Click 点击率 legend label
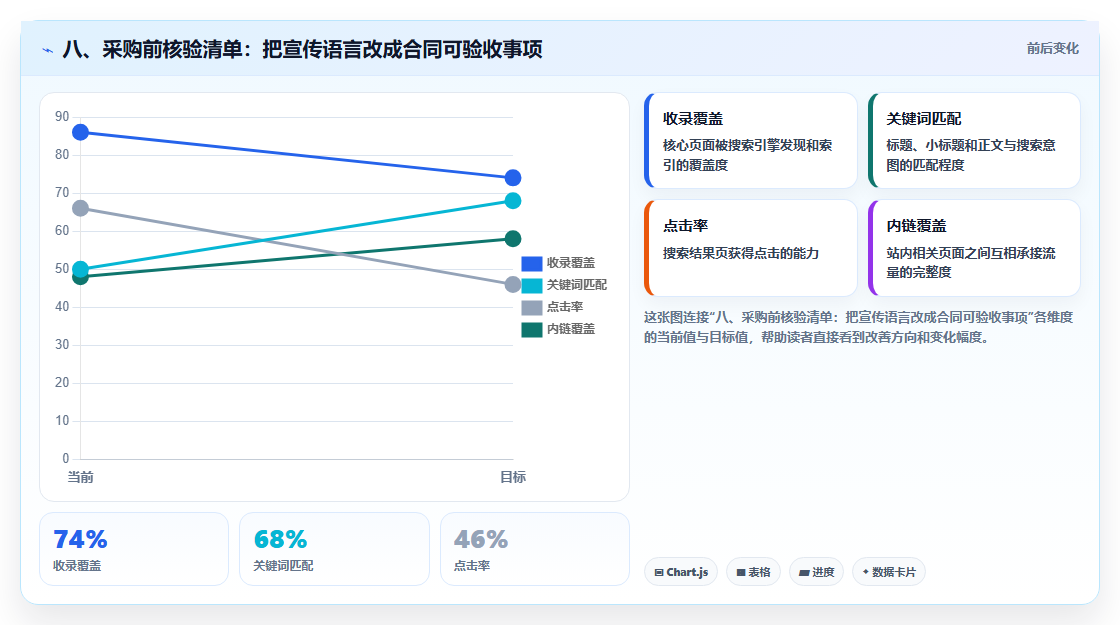Screen dimensions: 1120x625 coord(565,307)
